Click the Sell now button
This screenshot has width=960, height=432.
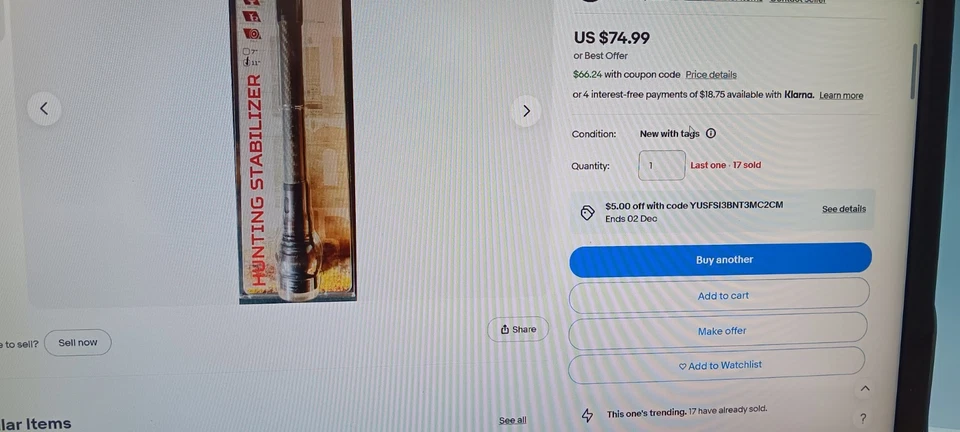[x=78, y=343]
